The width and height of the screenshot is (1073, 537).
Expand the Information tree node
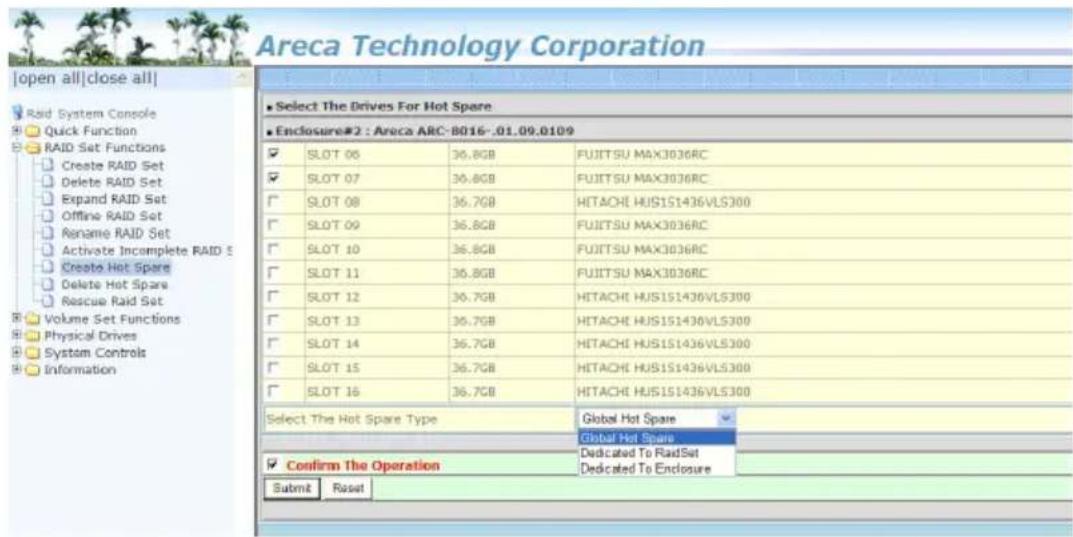click(16, 370)
